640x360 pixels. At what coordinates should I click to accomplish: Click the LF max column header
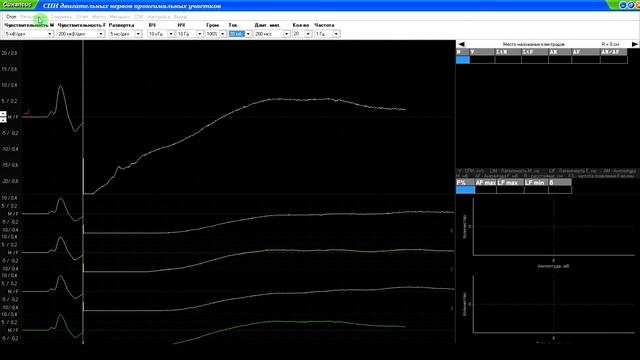click(x=510, y=182)
